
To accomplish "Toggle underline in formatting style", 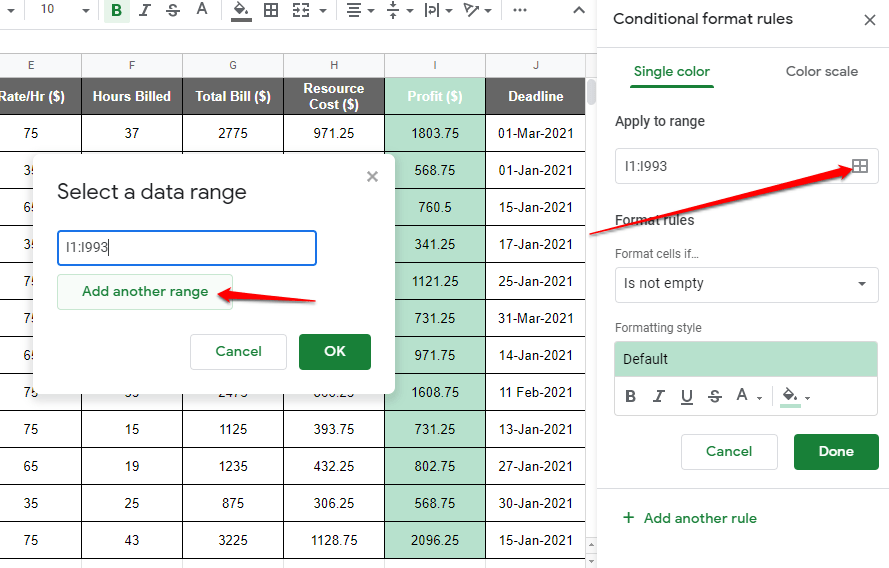I will pos(687,396).
